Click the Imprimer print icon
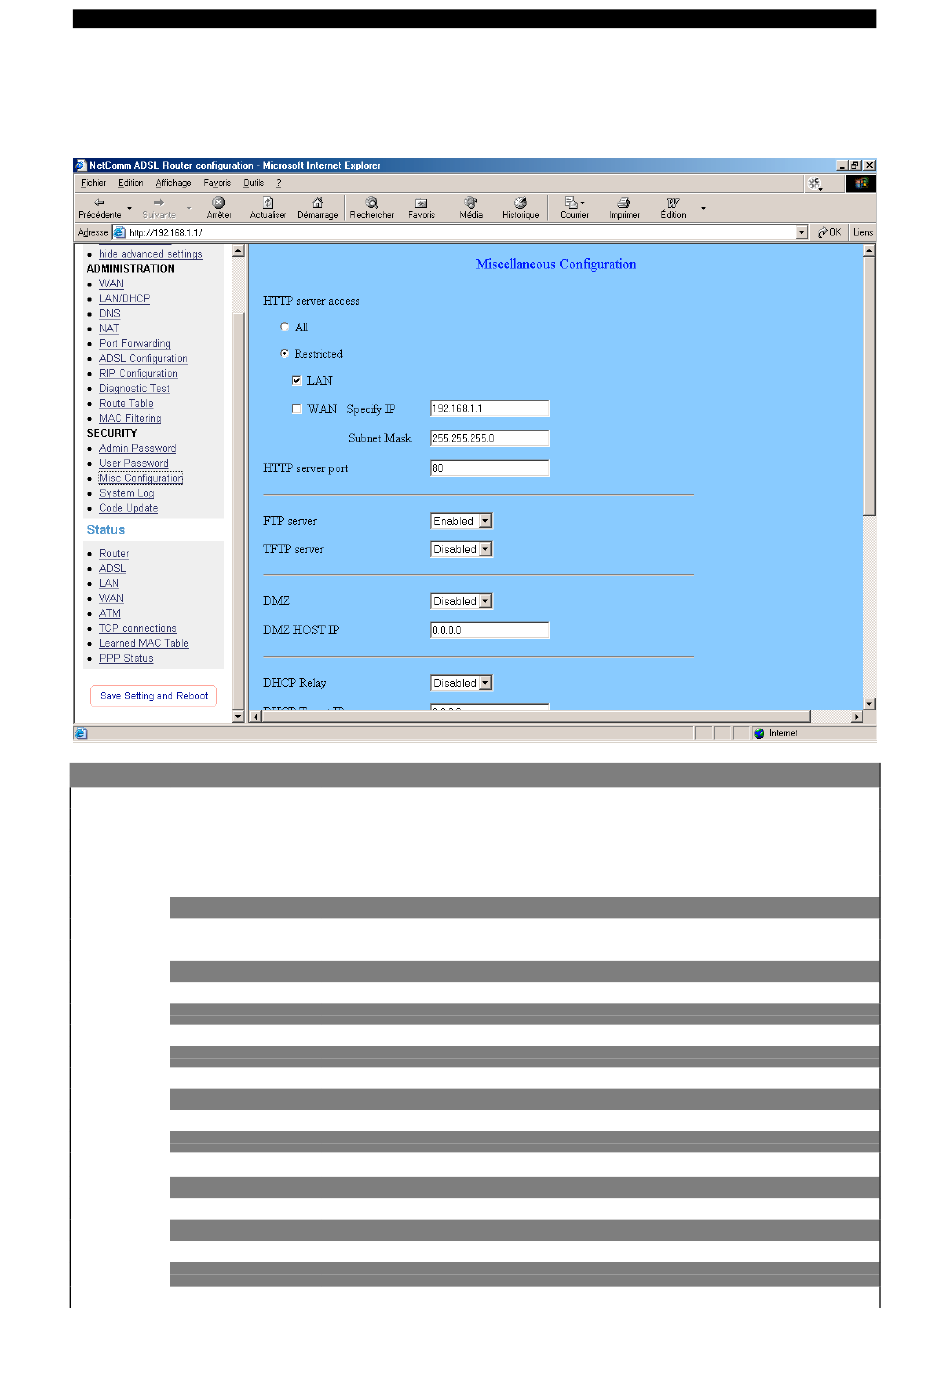950x1388 pixels. (624, 202)
